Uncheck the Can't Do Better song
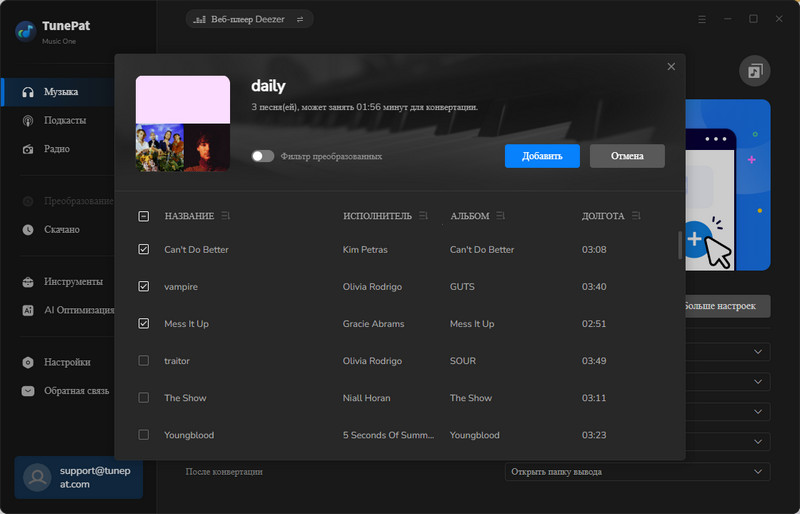The width and height of the screenshot is (800, 514). click(144, 249)
